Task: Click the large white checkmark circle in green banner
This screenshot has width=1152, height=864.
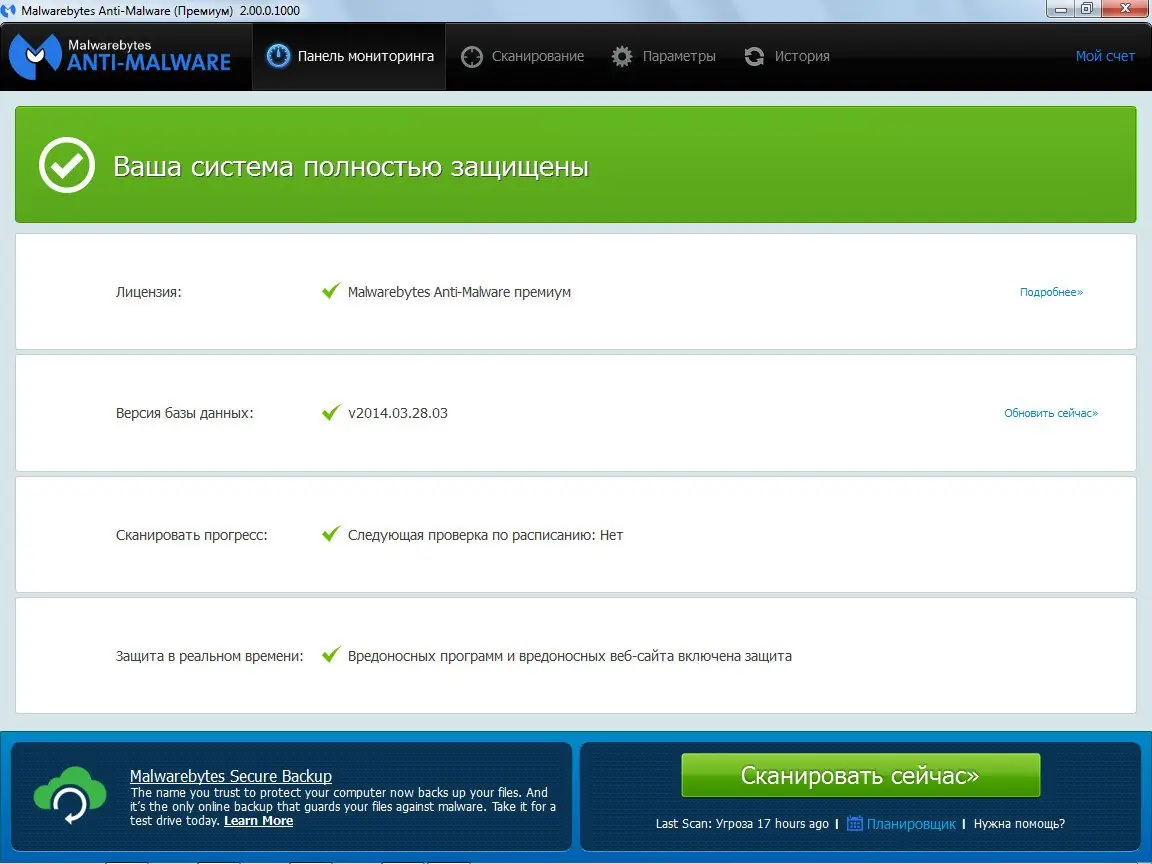Action: tap(67, 165)
